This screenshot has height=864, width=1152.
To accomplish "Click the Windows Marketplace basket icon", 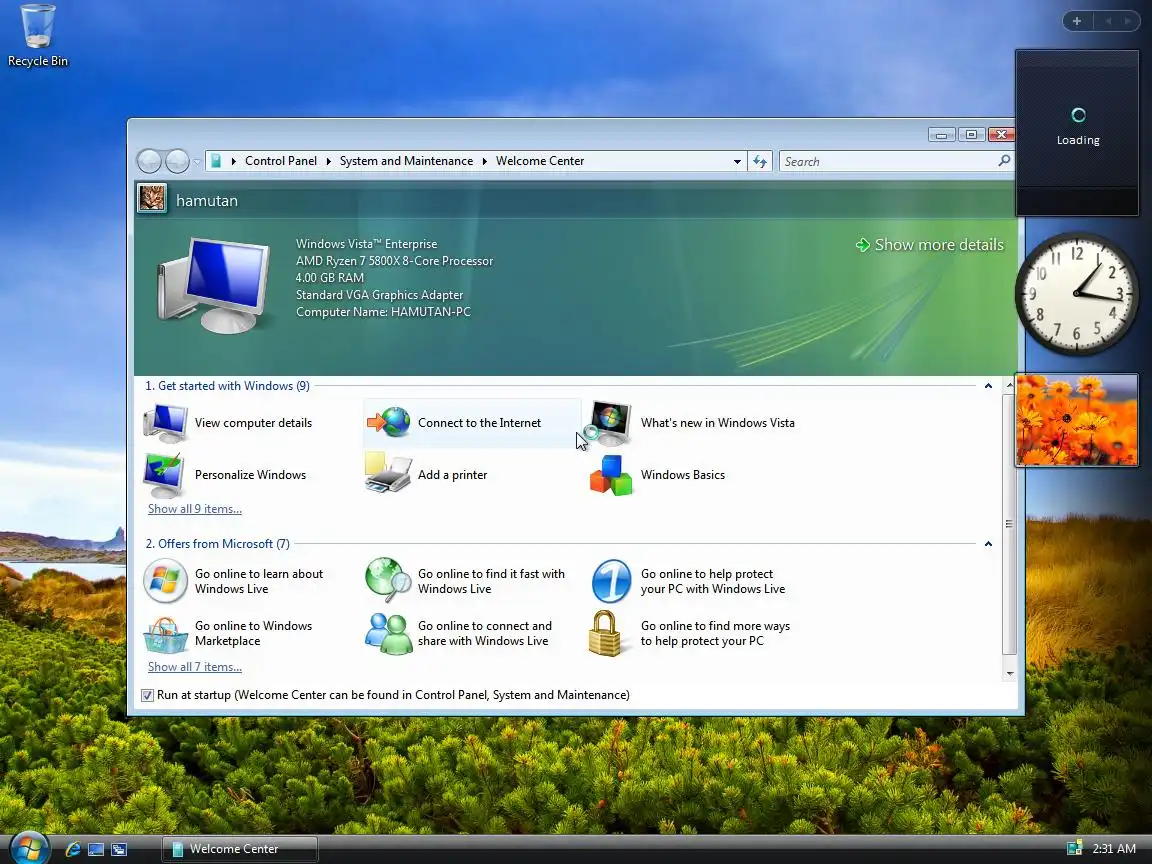I will (166, 634).
